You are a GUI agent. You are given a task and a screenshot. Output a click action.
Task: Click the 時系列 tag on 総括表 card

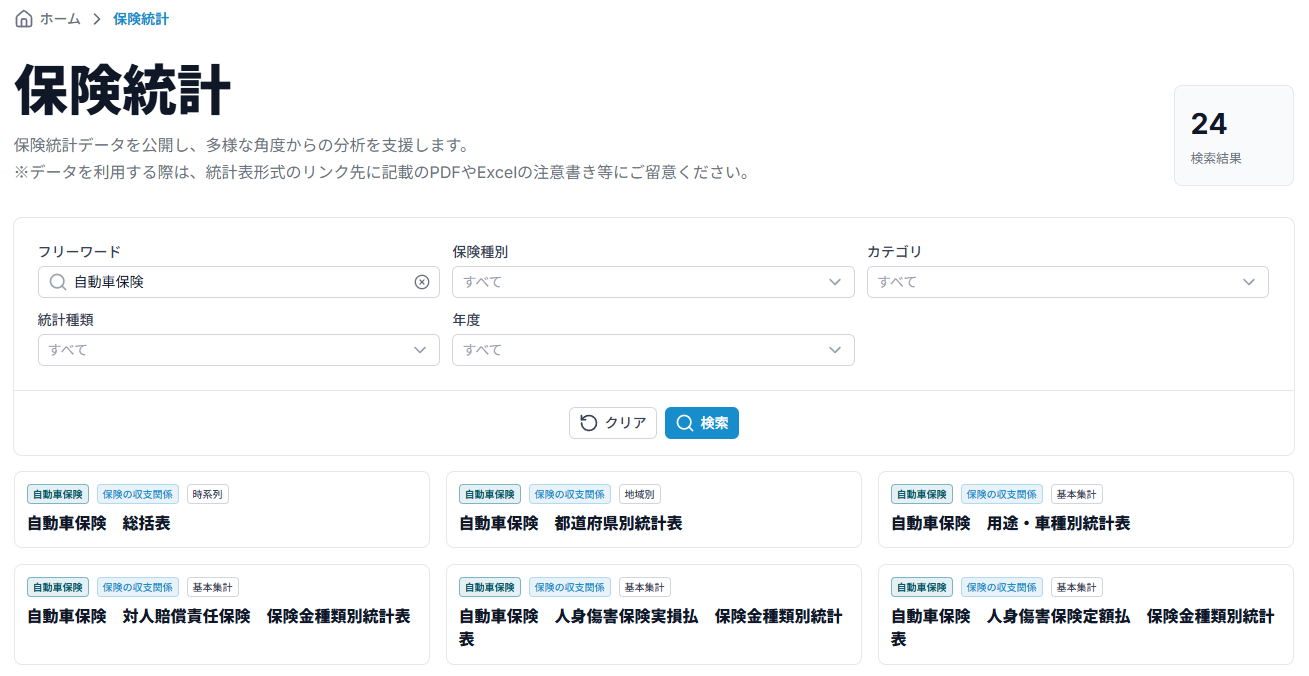(208, 494)
